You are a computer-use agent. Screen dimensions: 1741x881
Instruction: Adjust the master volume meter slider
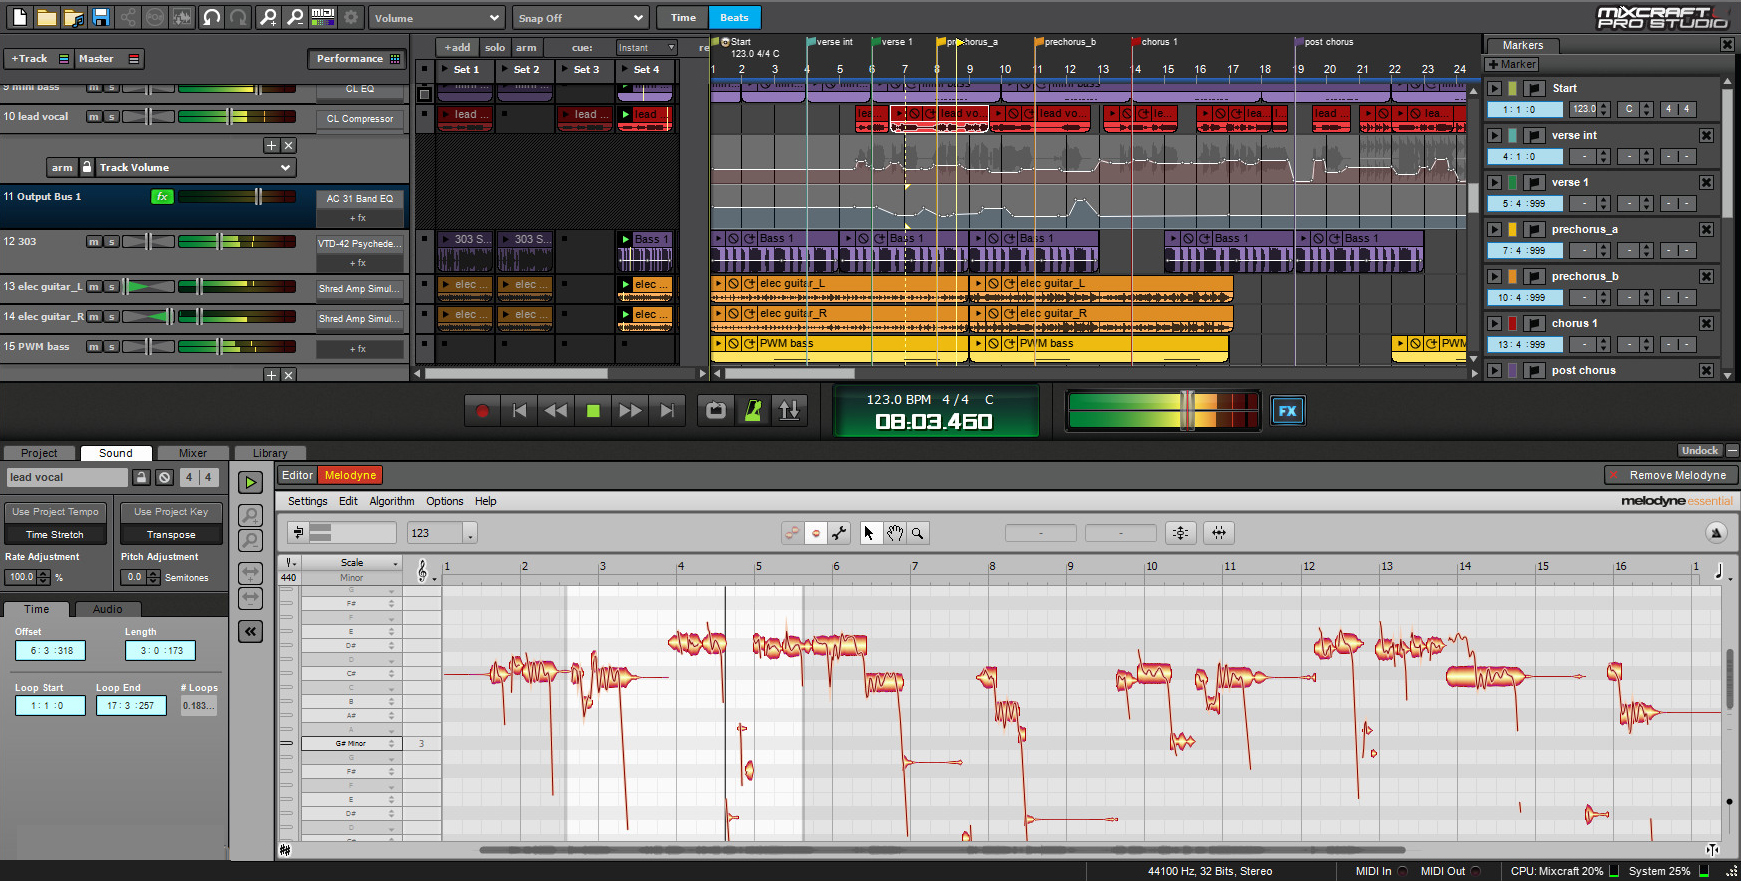(x=1187, y=411)
